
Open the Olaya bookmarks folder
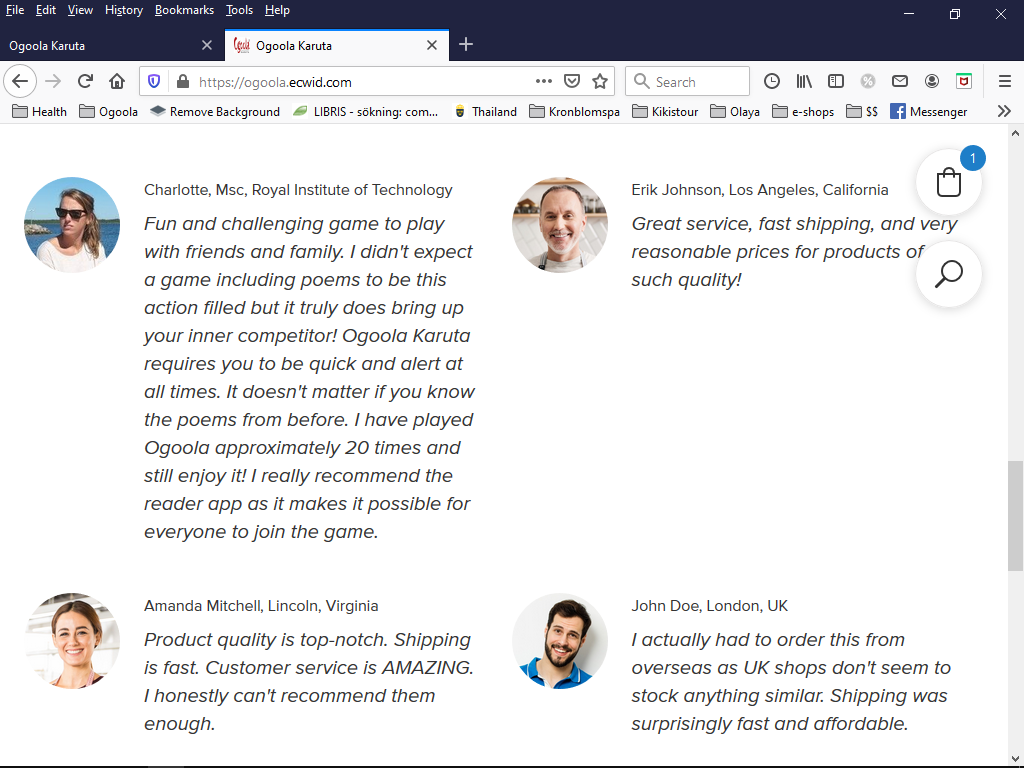coord(735,112)
